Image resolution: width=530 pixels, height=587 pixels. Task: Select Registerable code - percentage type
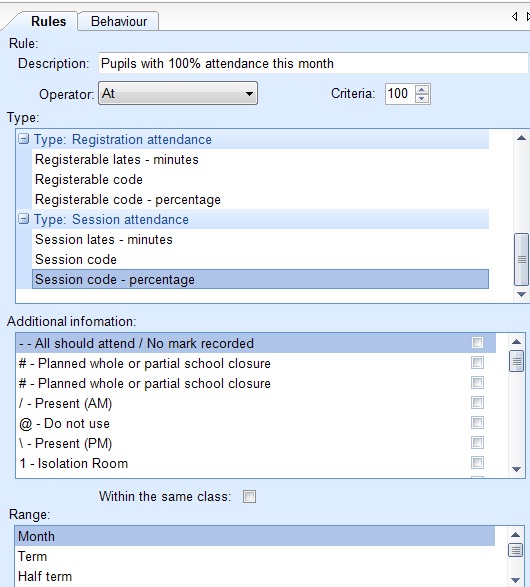pos(128,200)
